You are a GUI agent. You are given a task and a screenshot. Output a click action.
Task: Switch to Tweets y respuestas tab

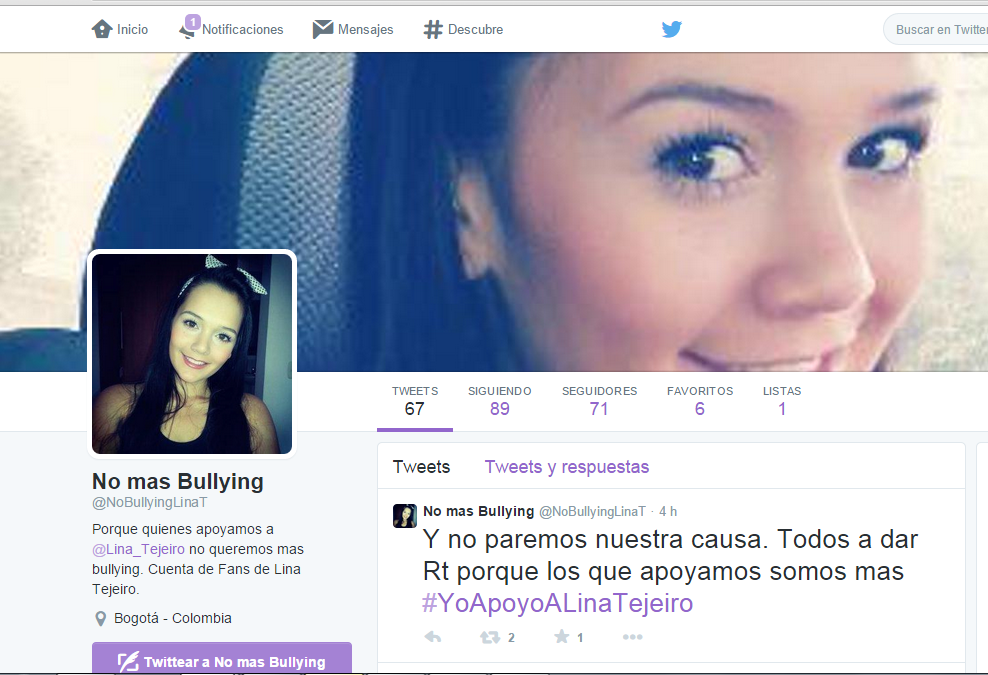(x=566, y=467)
